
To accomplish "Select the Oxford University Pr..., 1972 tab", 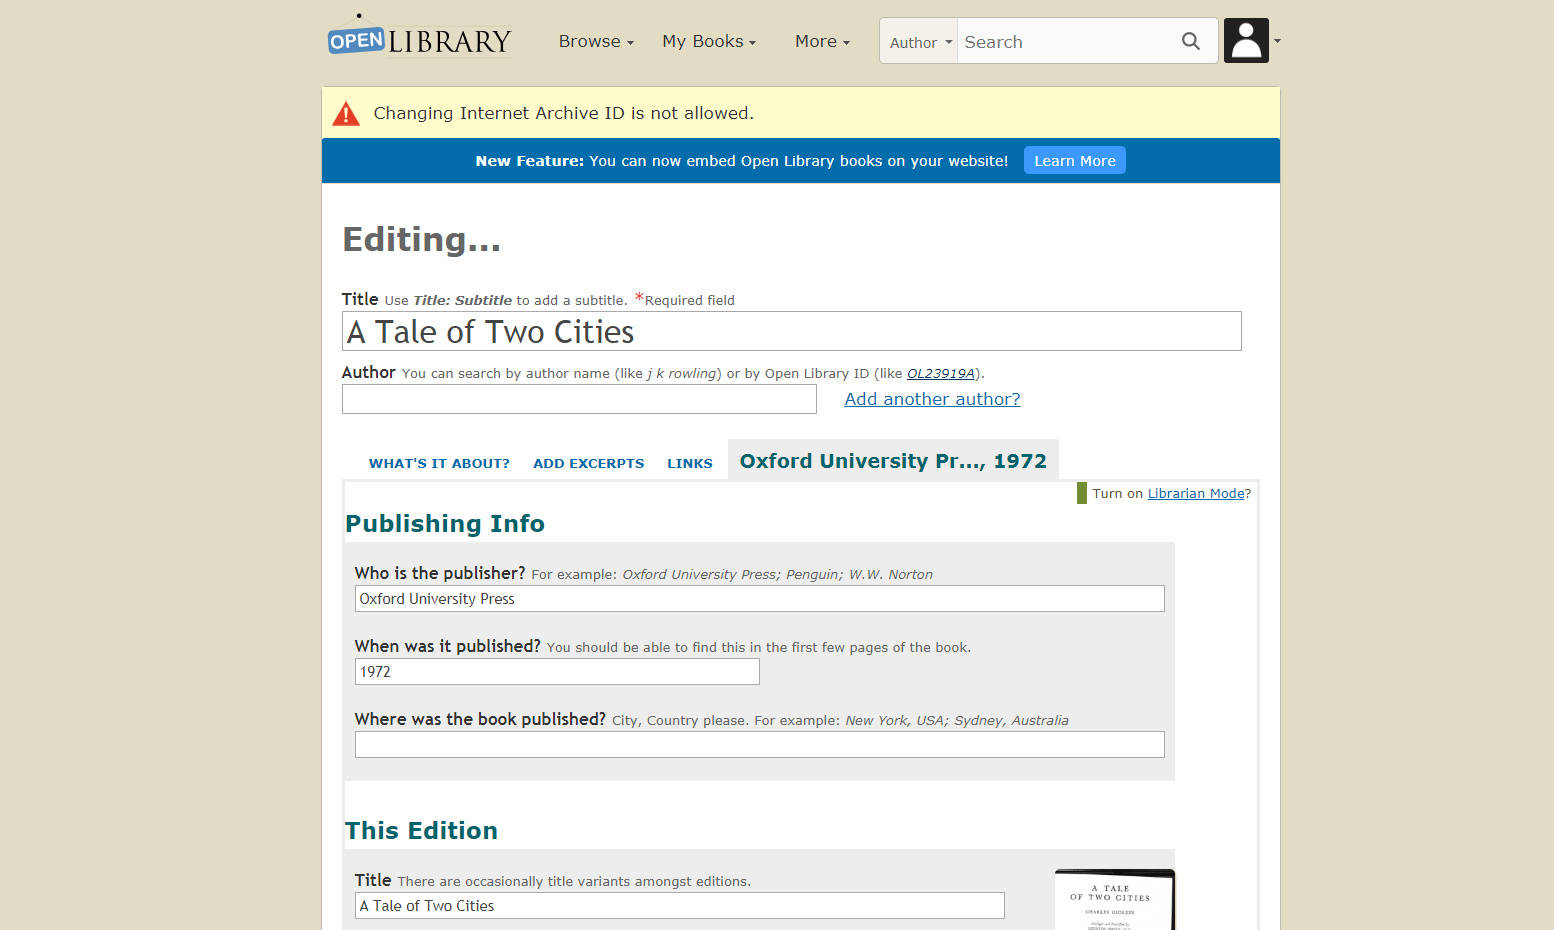I will coord(893,461).
